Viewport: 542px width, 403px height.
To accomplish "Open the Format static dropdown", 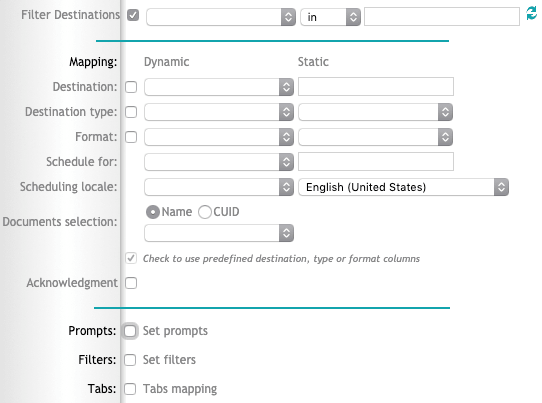I will pyautogui.click(x=375, y=137).
